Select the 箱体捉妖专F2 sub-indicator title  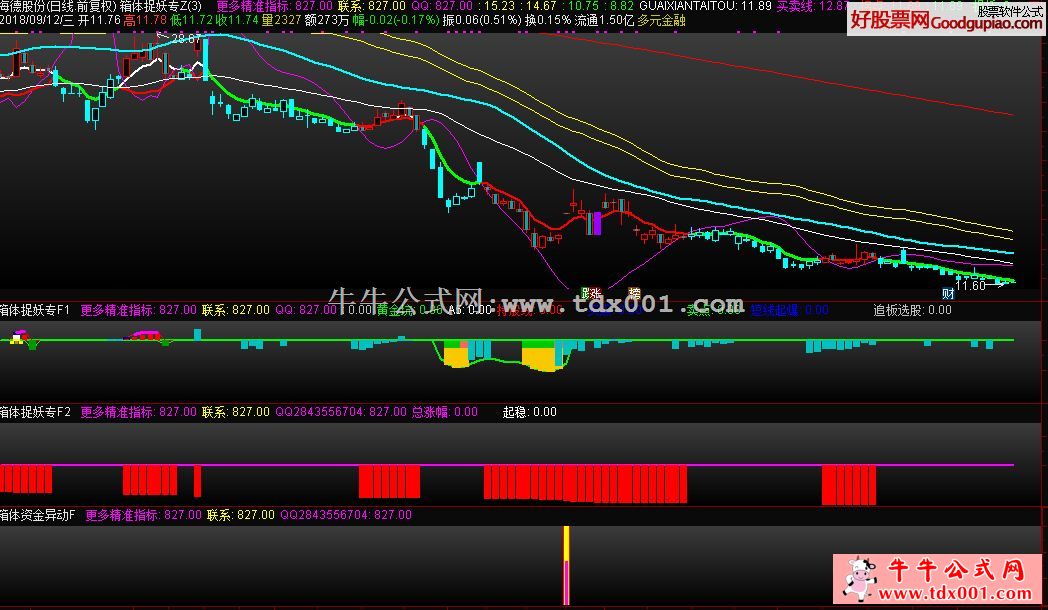tap(35, 412)
